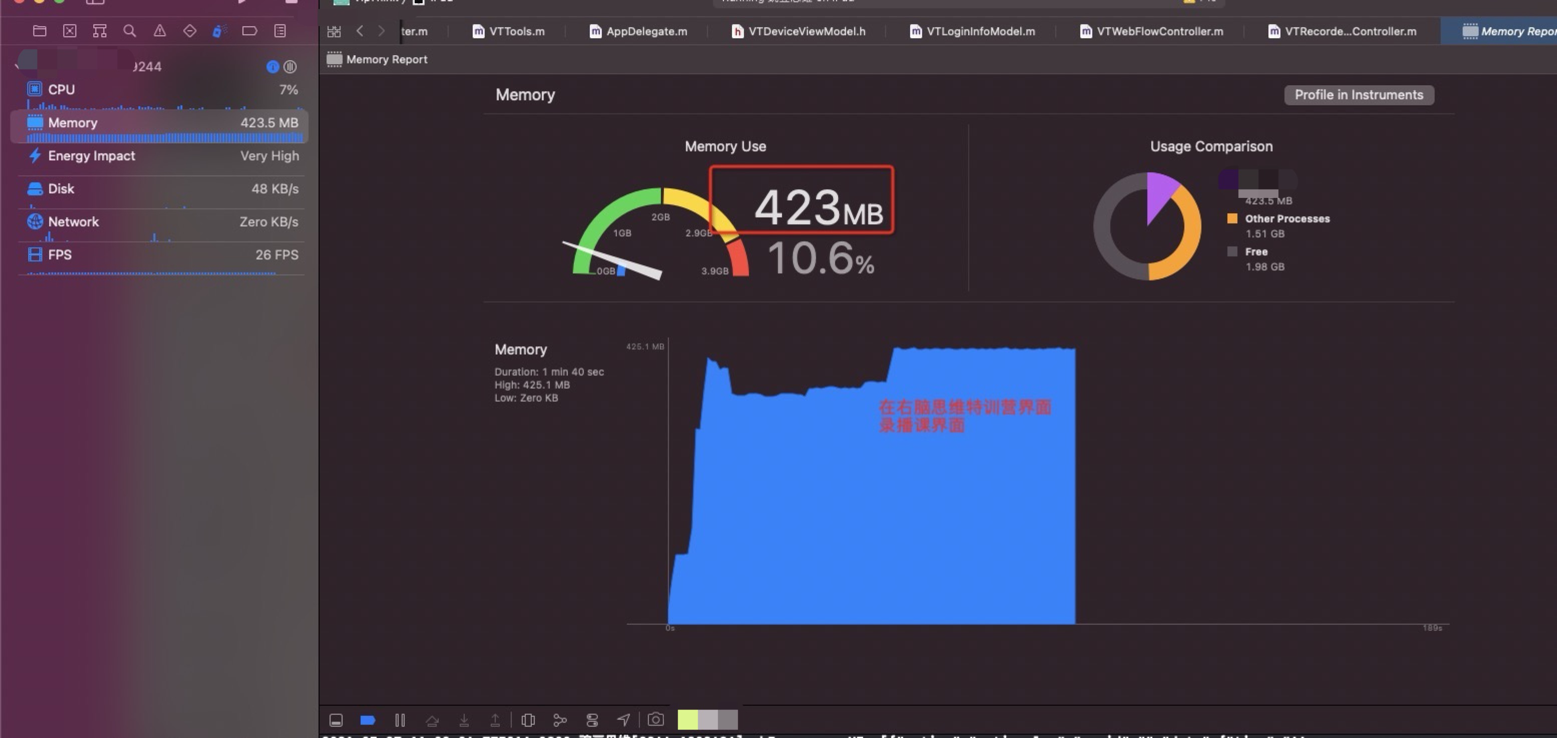Screen dimensions: 1557x738
Task: Select the Disk gauge row
Action: 160,191
